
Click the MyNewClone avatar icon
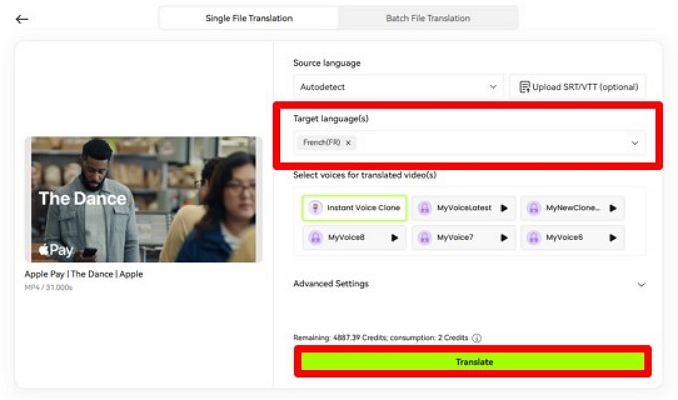(534, 208)
